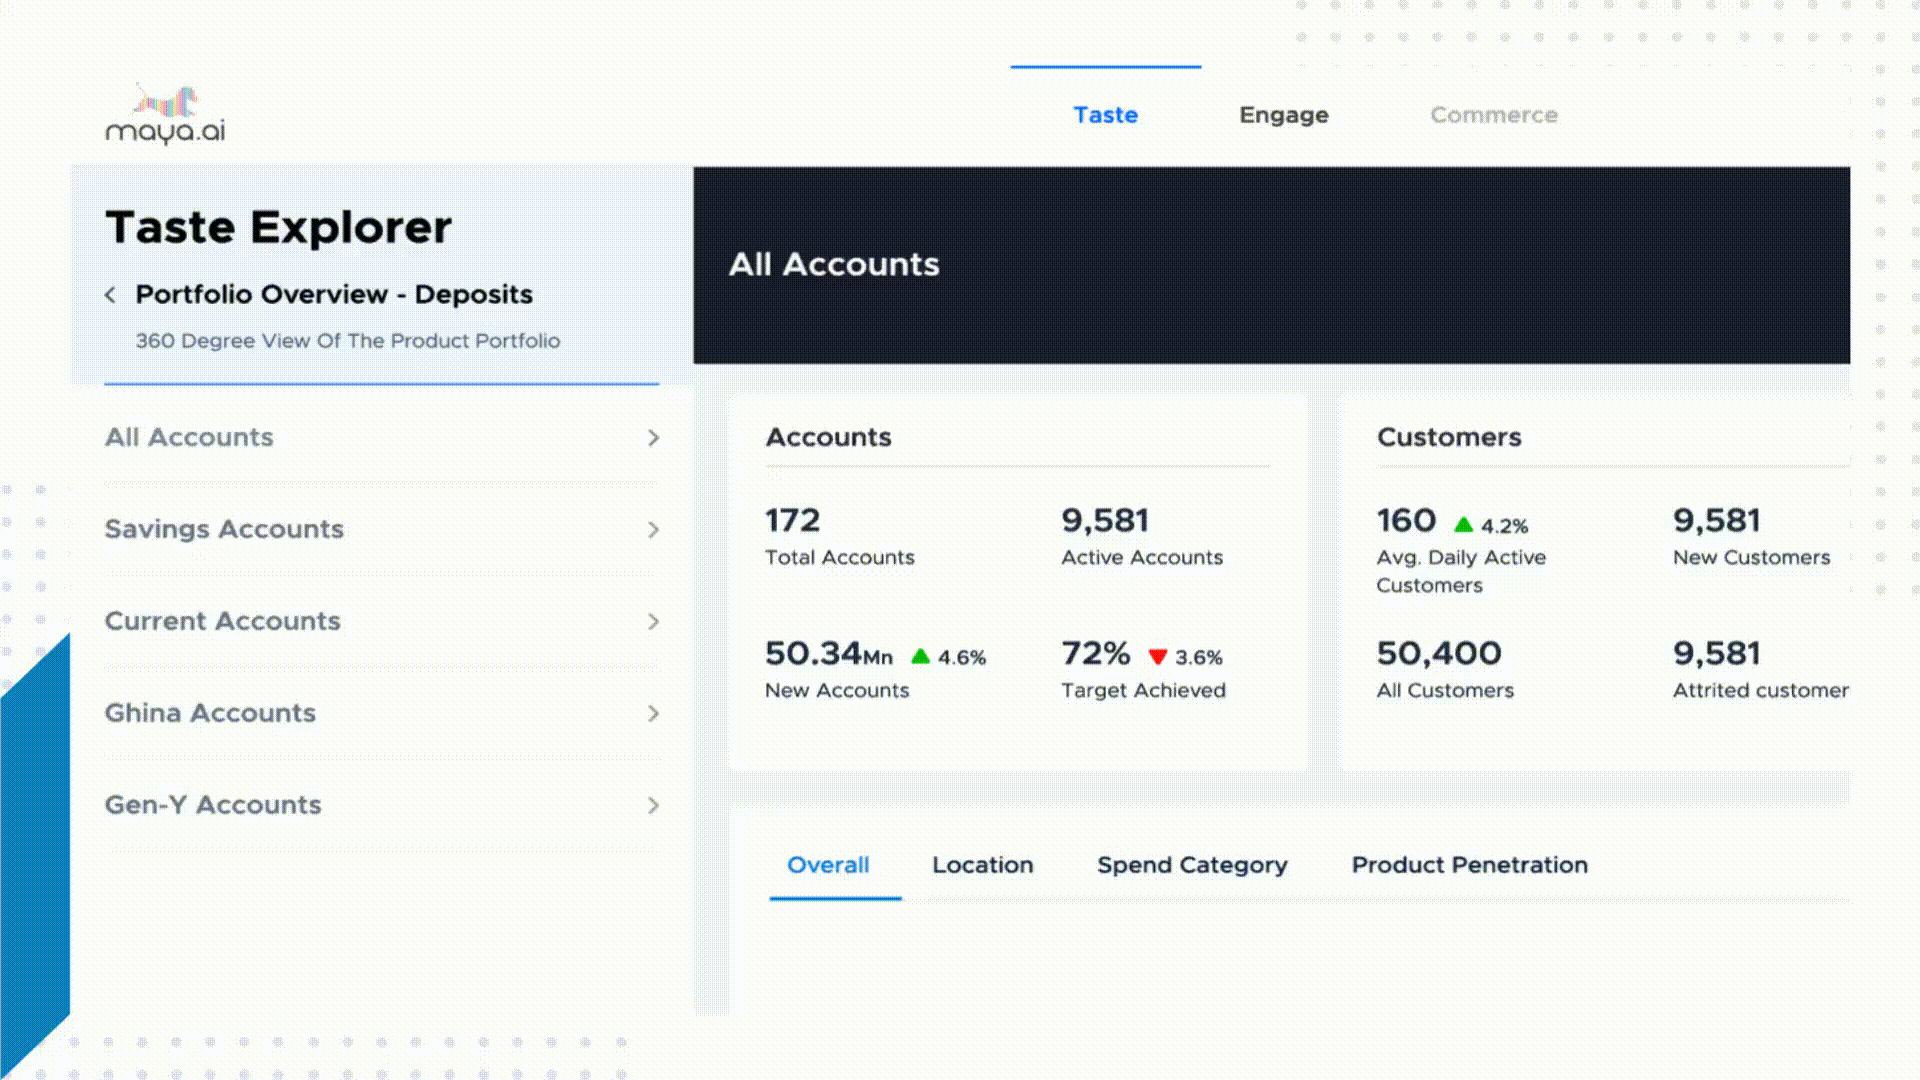1920x1080 pixels.
Task: Select the Taste tab
Action: point(1105,114)
